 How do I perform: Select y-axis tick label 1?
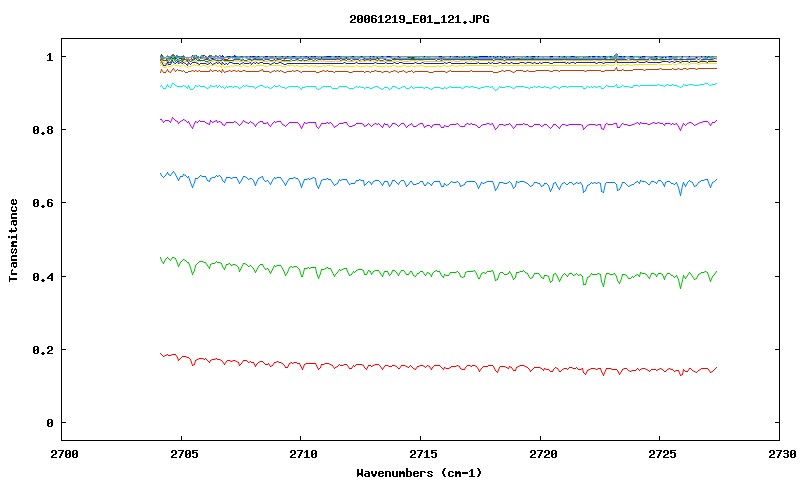pyautogui.click(x=49, y=57)
